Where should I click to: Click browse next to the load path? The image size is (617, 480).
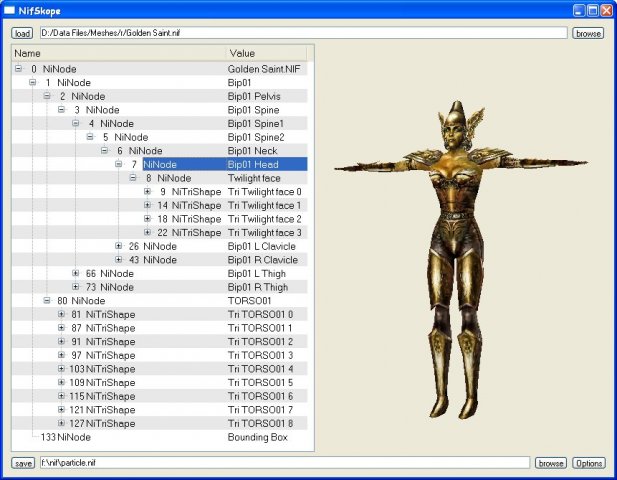tap(588, 33)
